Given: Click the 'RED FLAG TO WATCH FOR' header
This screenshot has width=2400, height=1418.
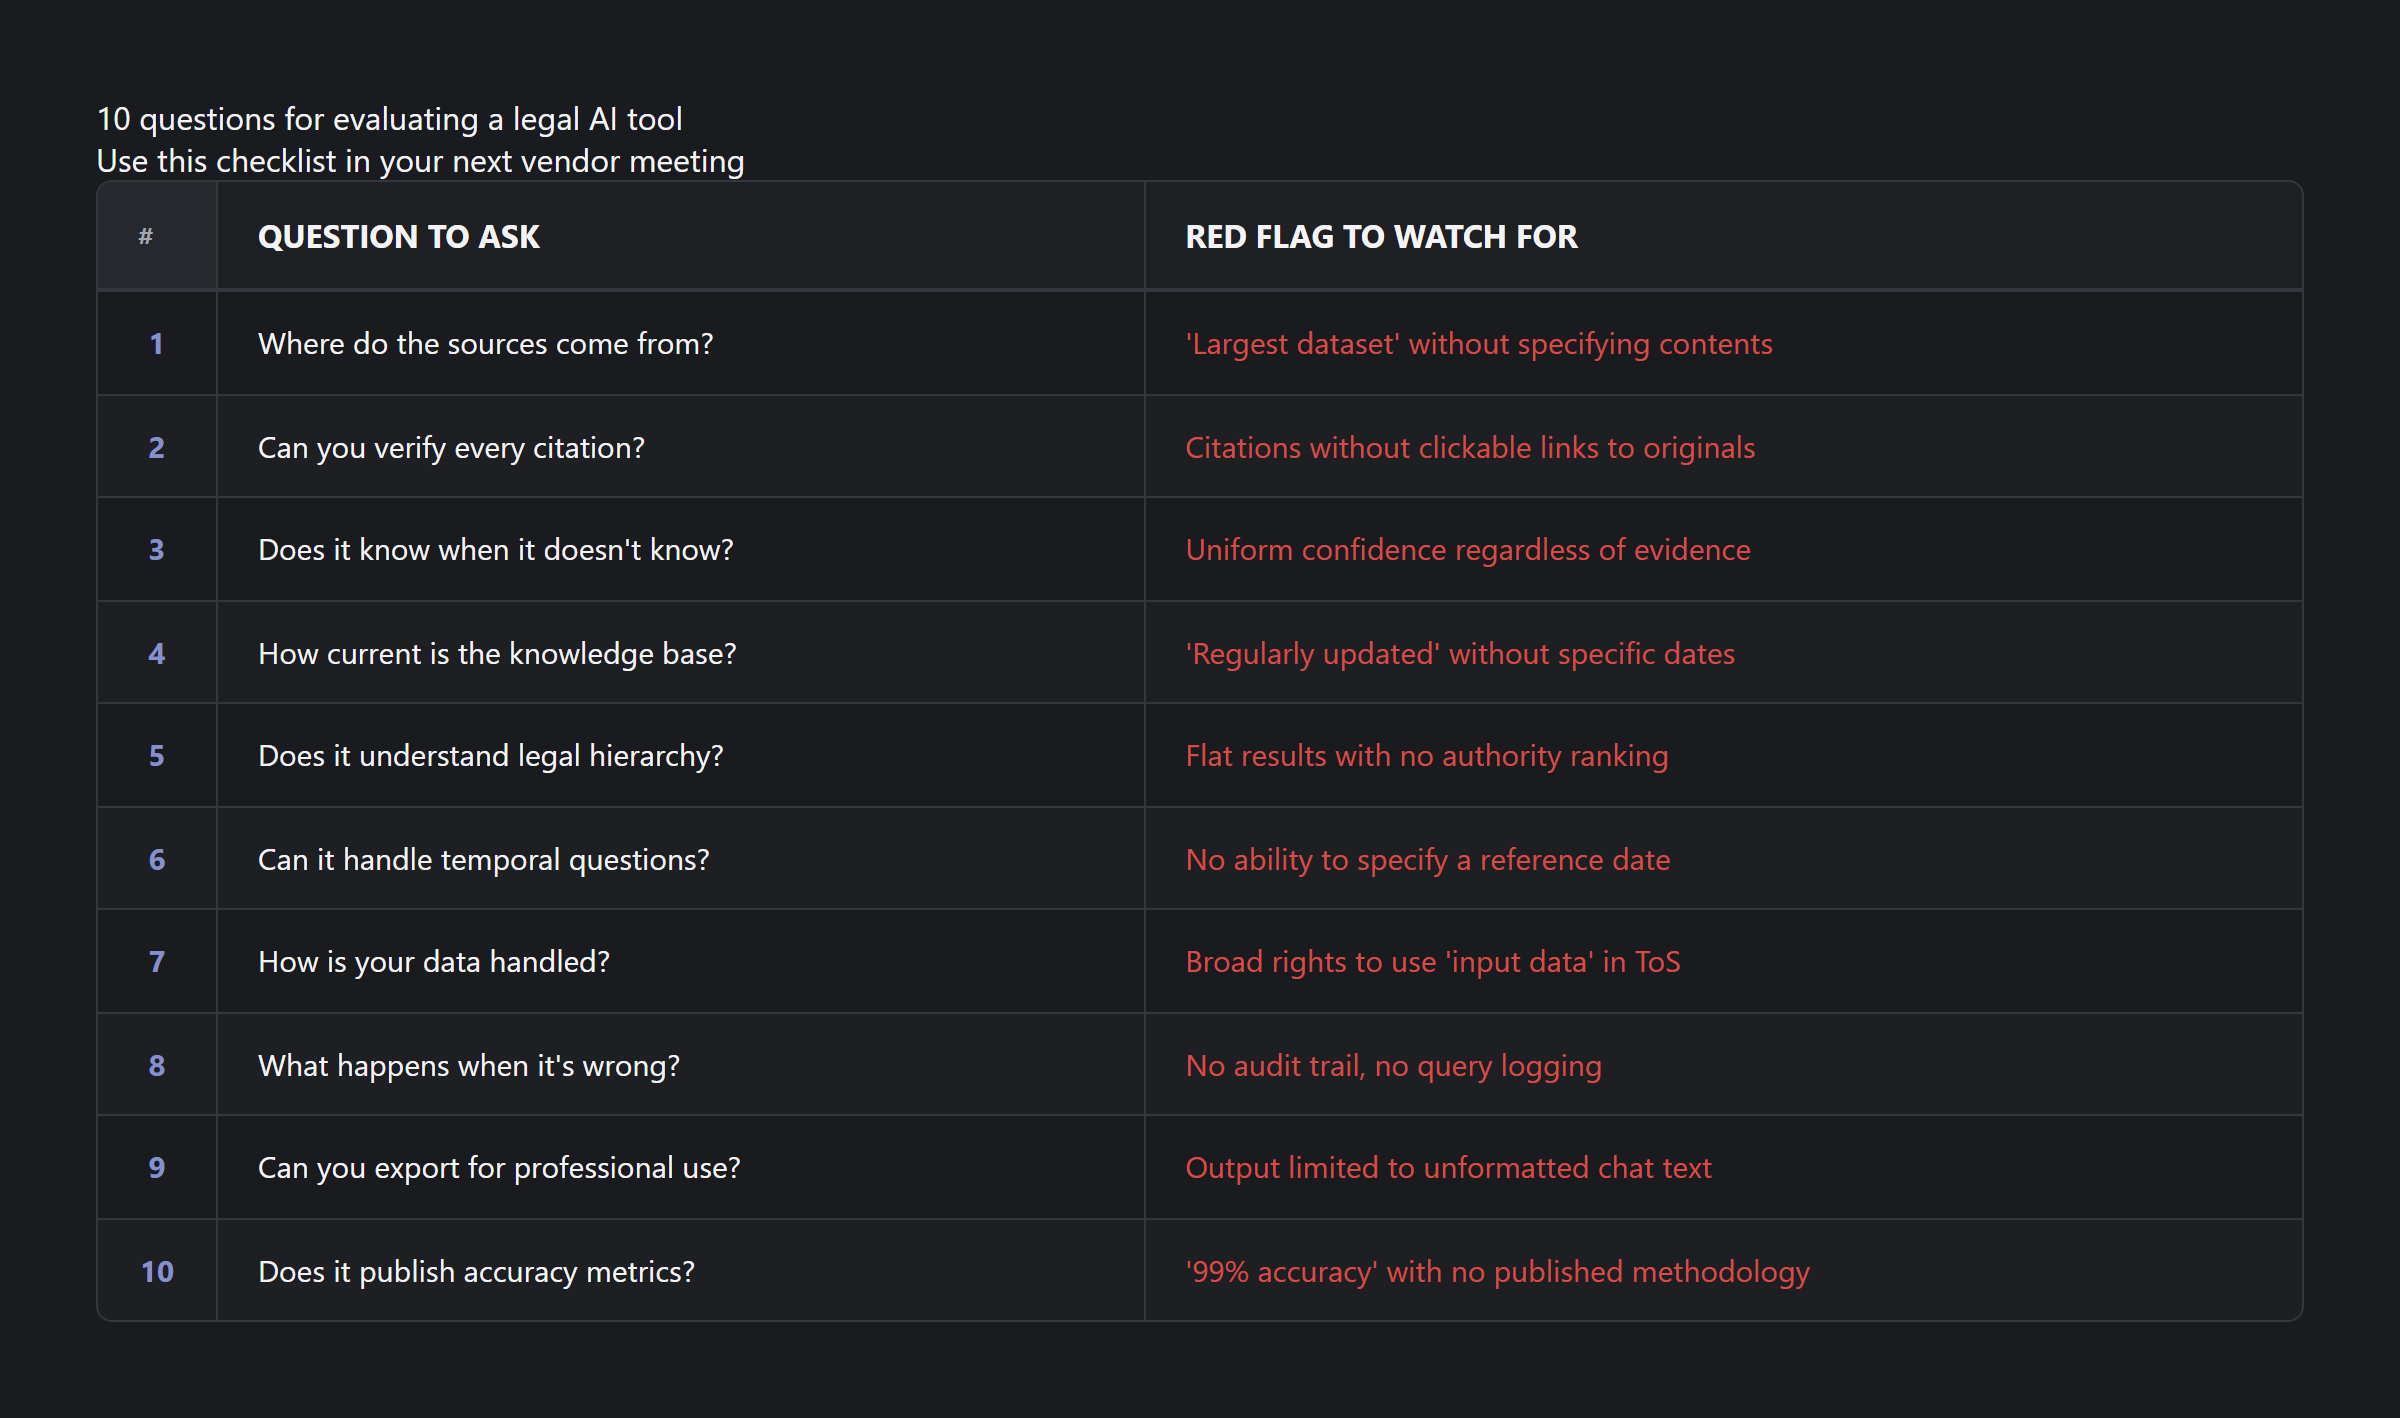Looking at the screenshot, I should point(1380,237).
